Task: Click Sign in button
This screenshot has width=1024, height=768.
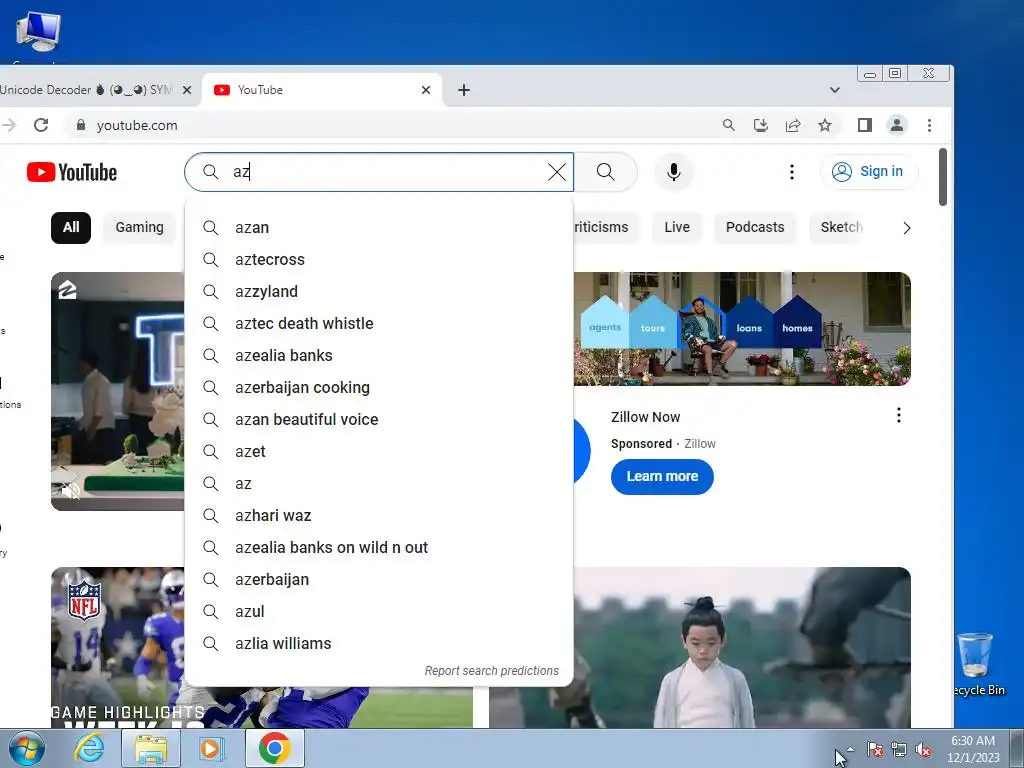Action: [x=869, y=172]
